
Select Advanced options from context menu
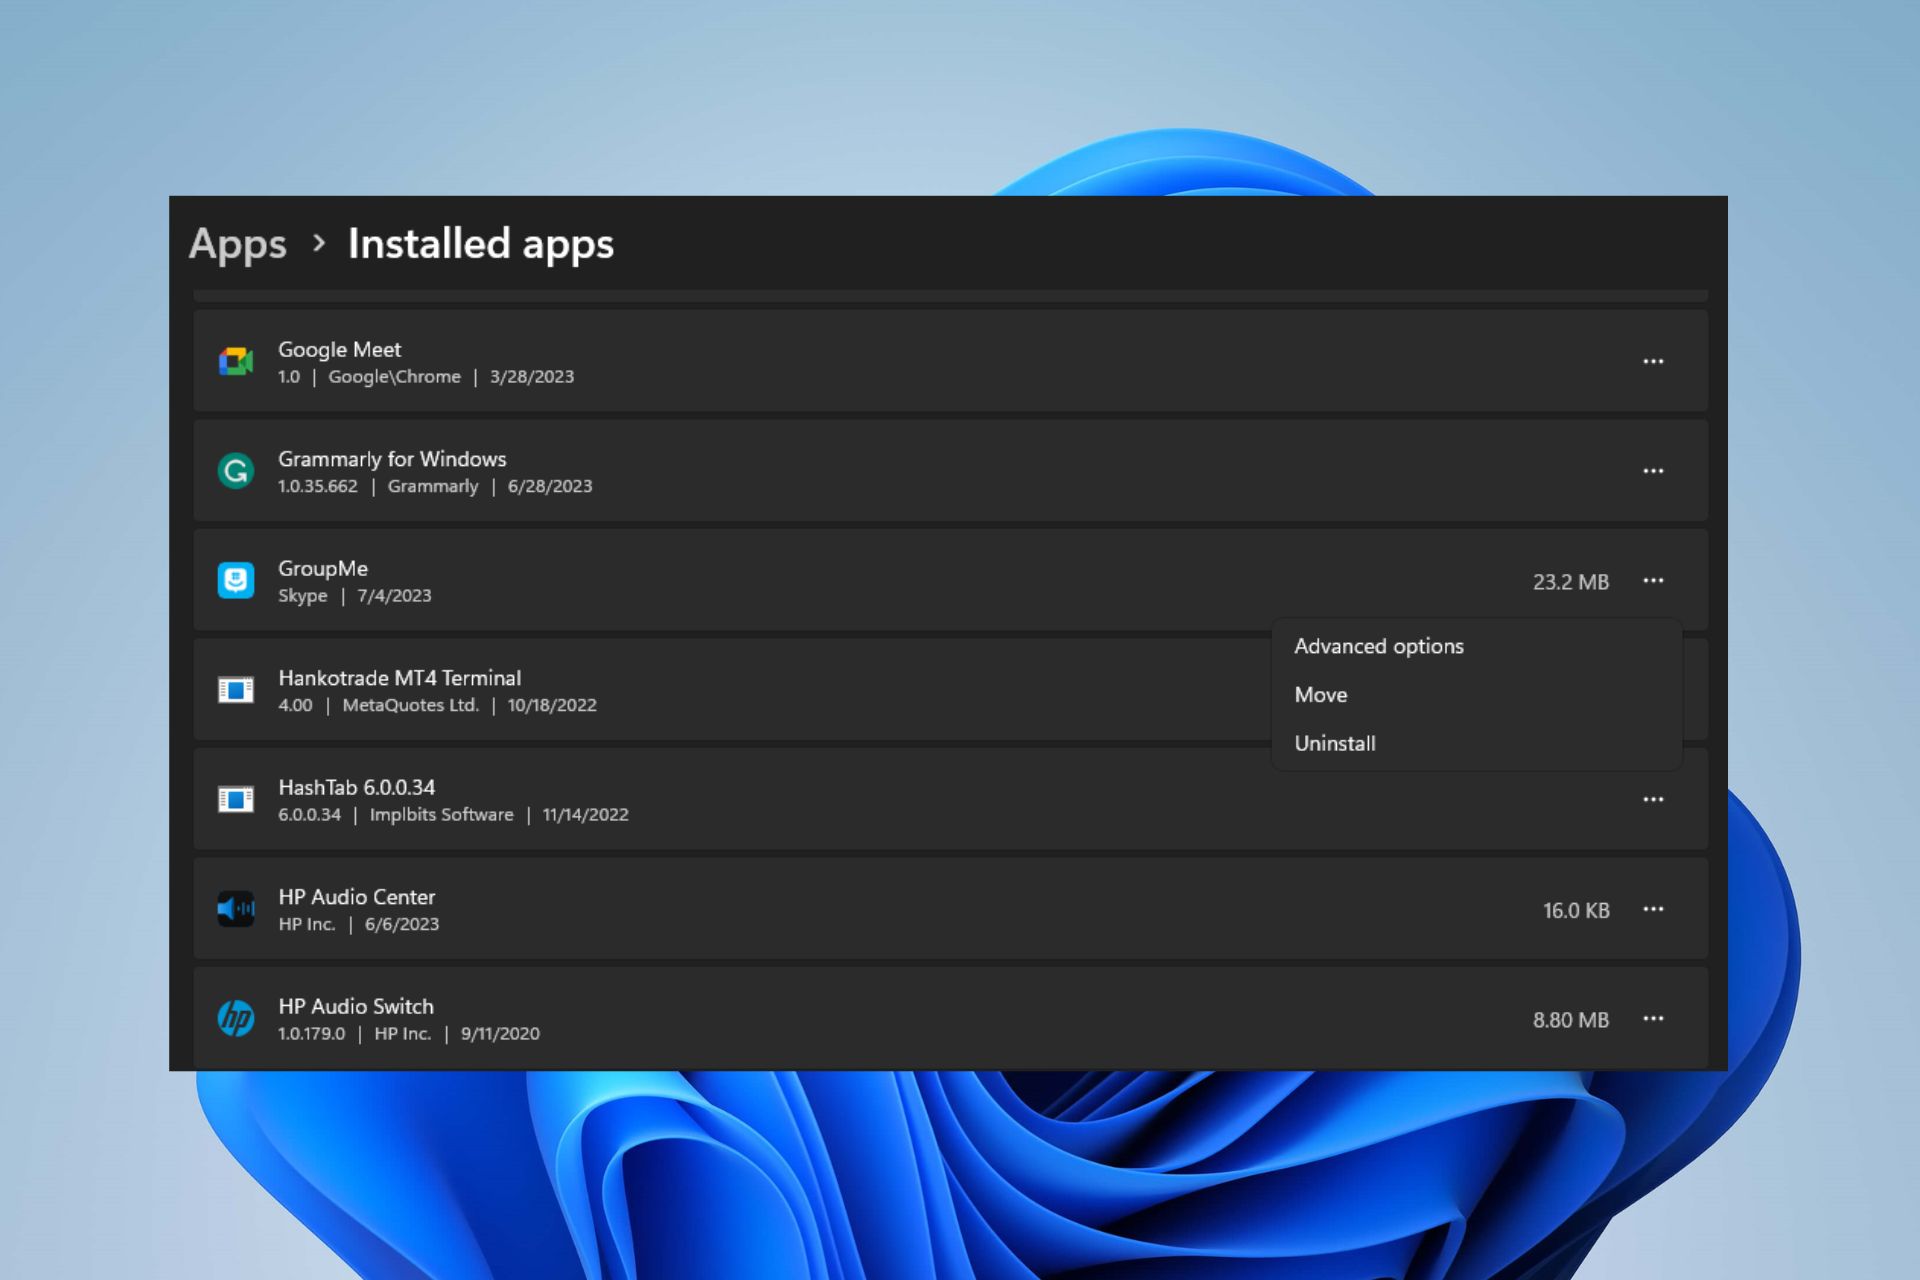pyautogui.click(x=1377, y=644)
